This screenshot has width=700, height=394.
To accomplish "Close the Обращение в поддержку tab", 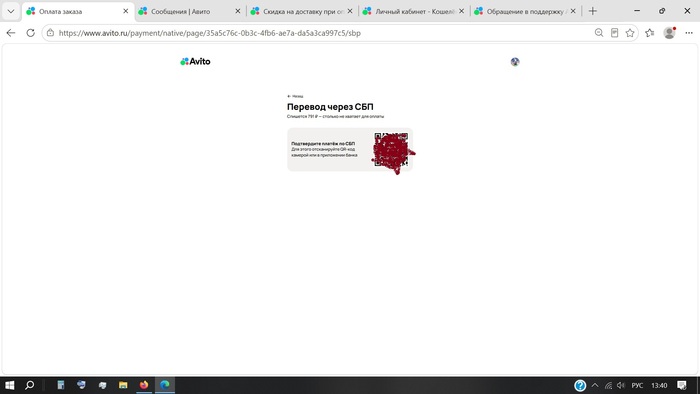I will [x=573, y=11].
